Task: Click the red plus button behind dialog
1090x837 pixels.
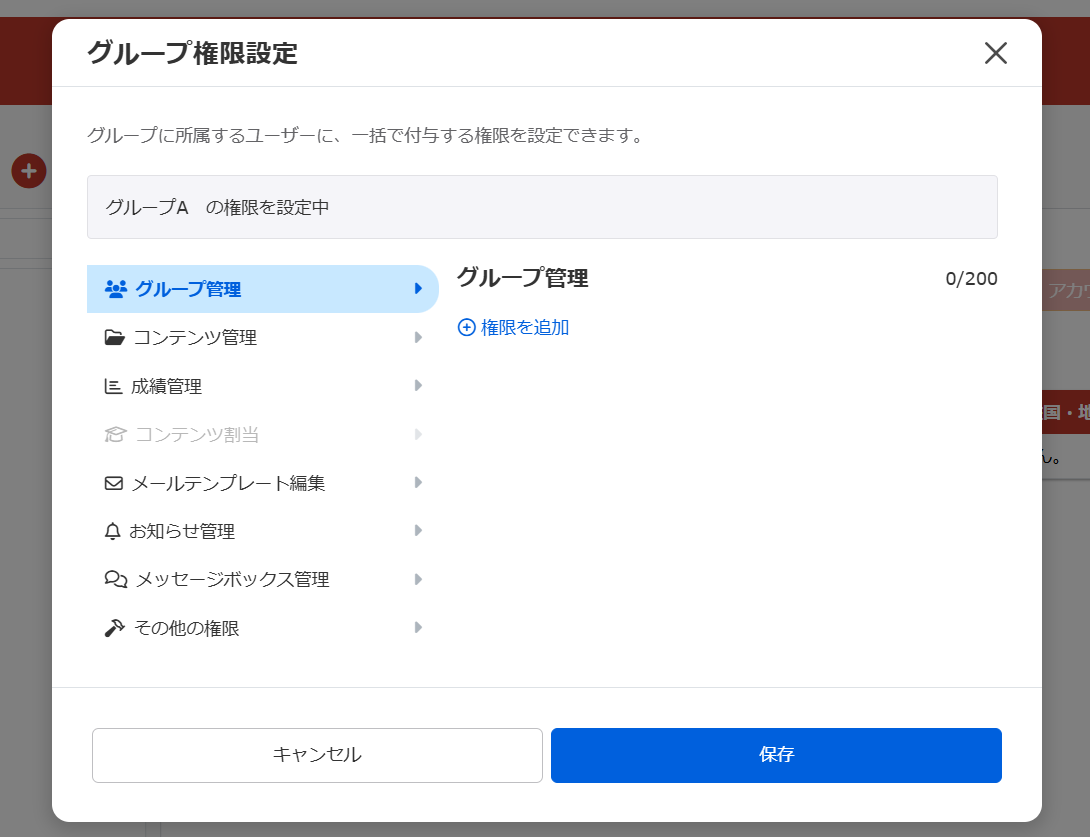Action: coord(29,171)
